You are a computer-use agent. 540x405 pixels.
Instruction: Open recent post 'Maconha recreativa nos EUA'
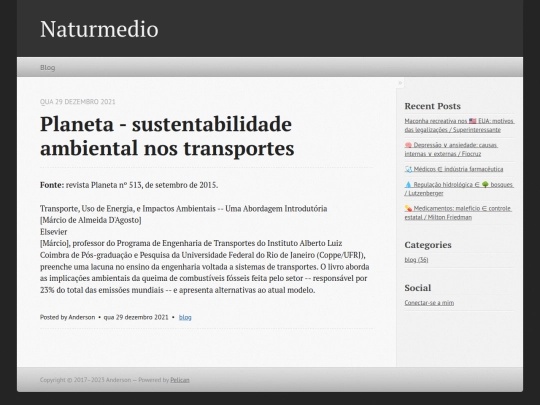459,125
